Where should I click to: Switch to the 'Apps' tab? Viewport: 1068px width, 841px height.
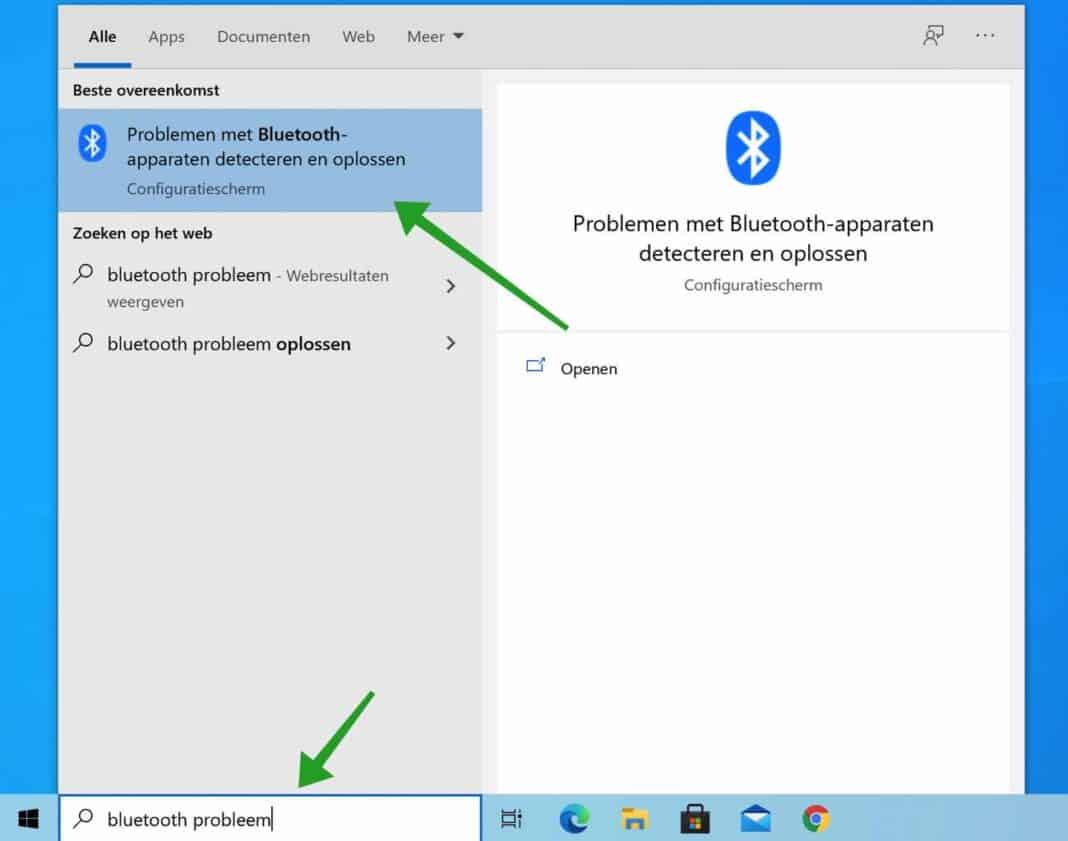click(166, 37)
